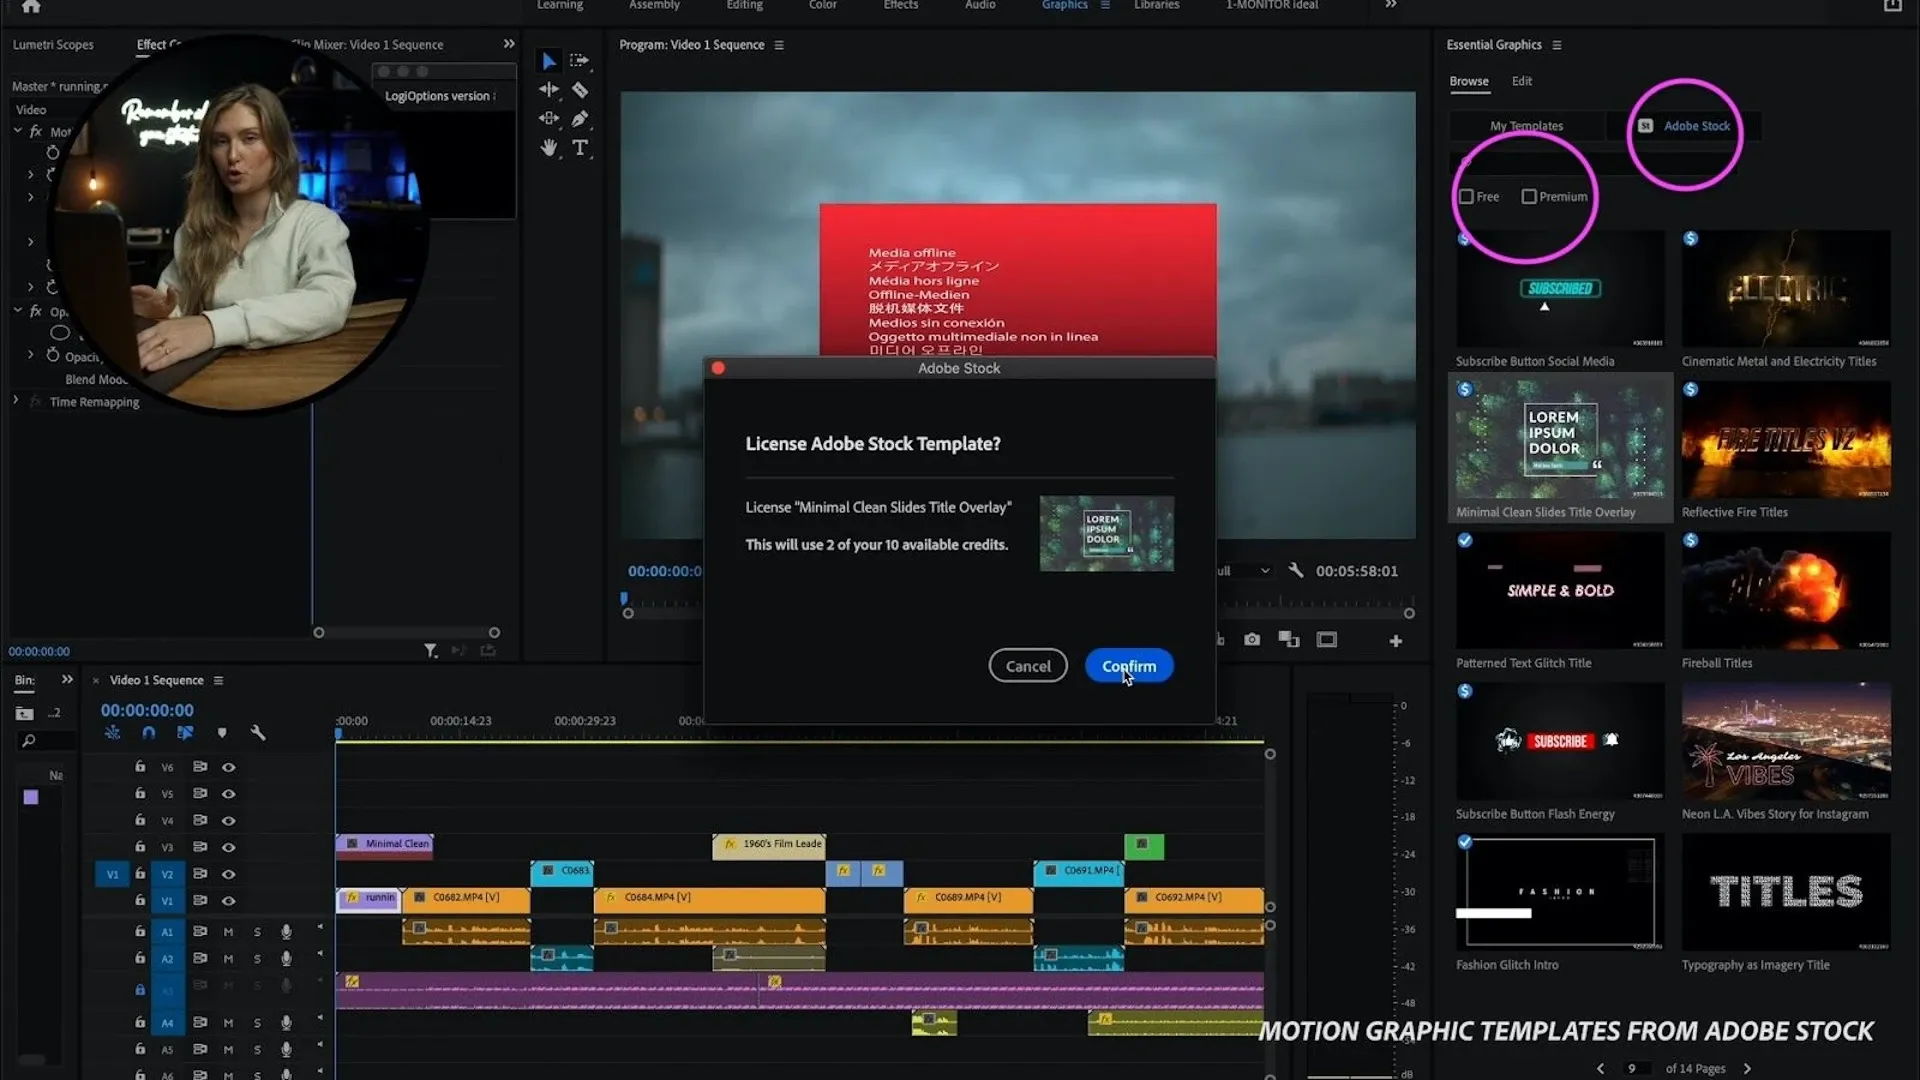Select the Razor tool
The height and width of the screenshot is (1080, 1920).
pos(580,90)
